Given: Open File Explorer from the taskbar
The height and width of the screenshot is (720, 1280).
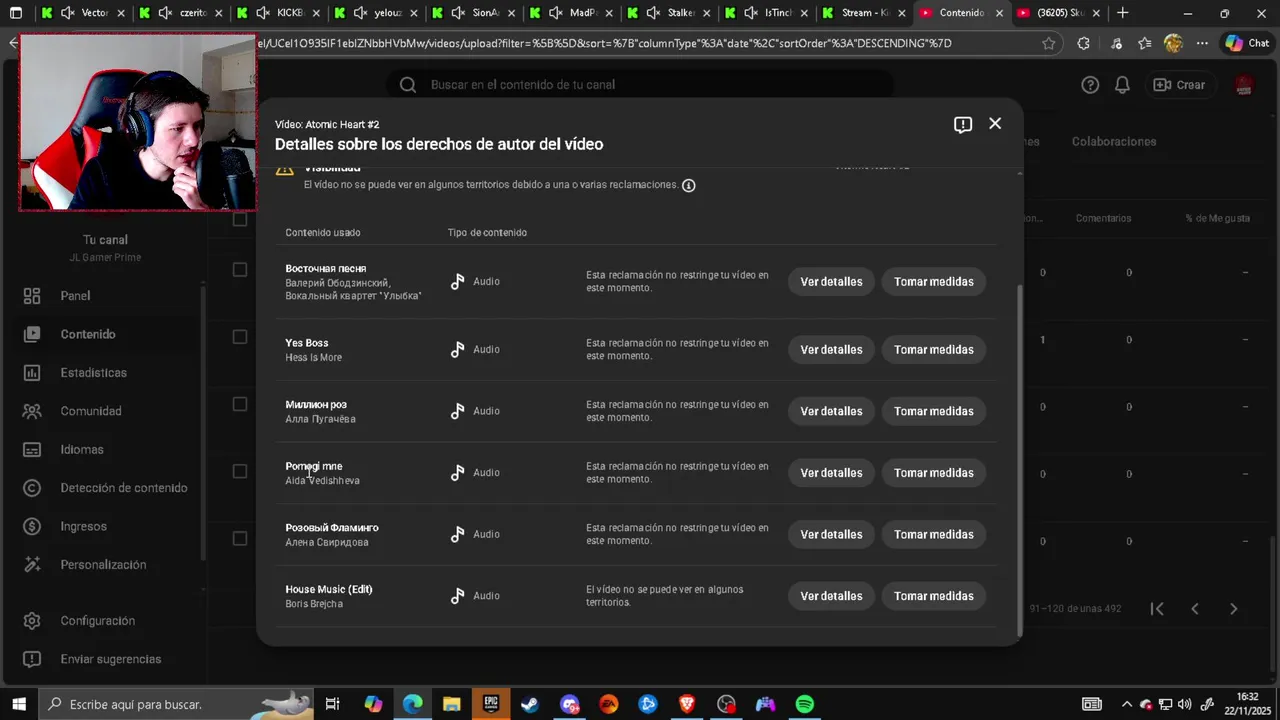Looking at the screenshot, I should [x=452, y=704].
